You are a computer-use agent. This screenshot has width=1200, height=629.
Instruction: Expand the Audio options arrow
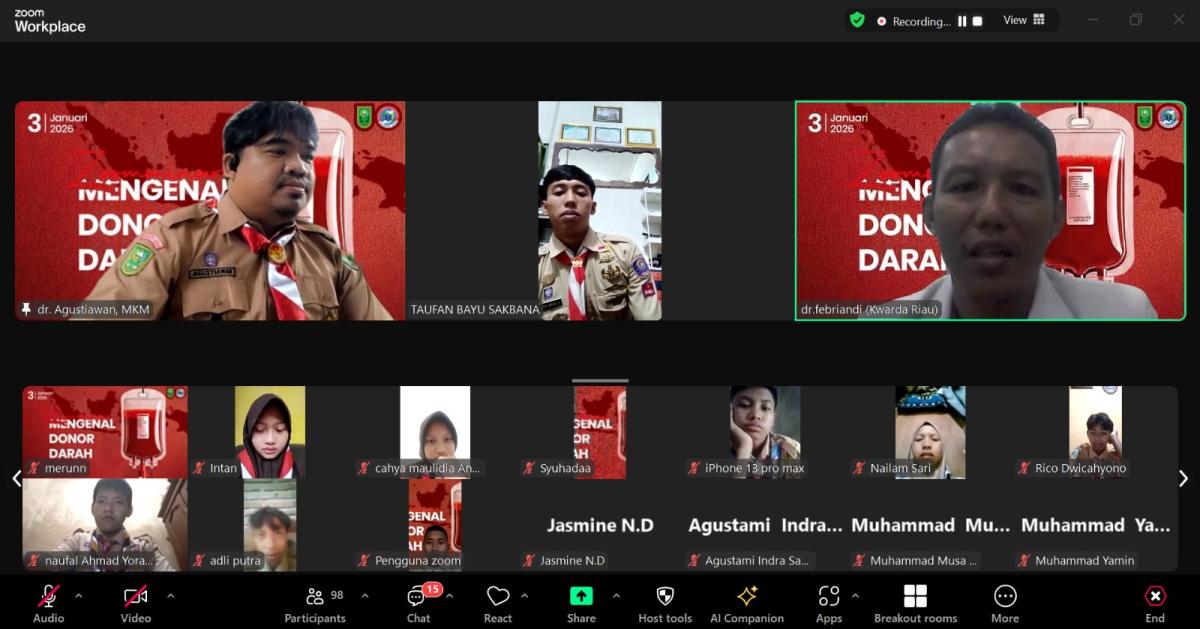pyautogui.click(x=79, y=596)
